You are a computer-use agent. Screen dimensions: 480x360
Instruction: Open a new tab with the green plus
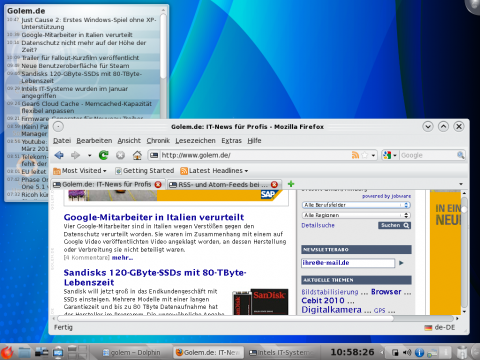pyautogui.click(x=291, y=184)
